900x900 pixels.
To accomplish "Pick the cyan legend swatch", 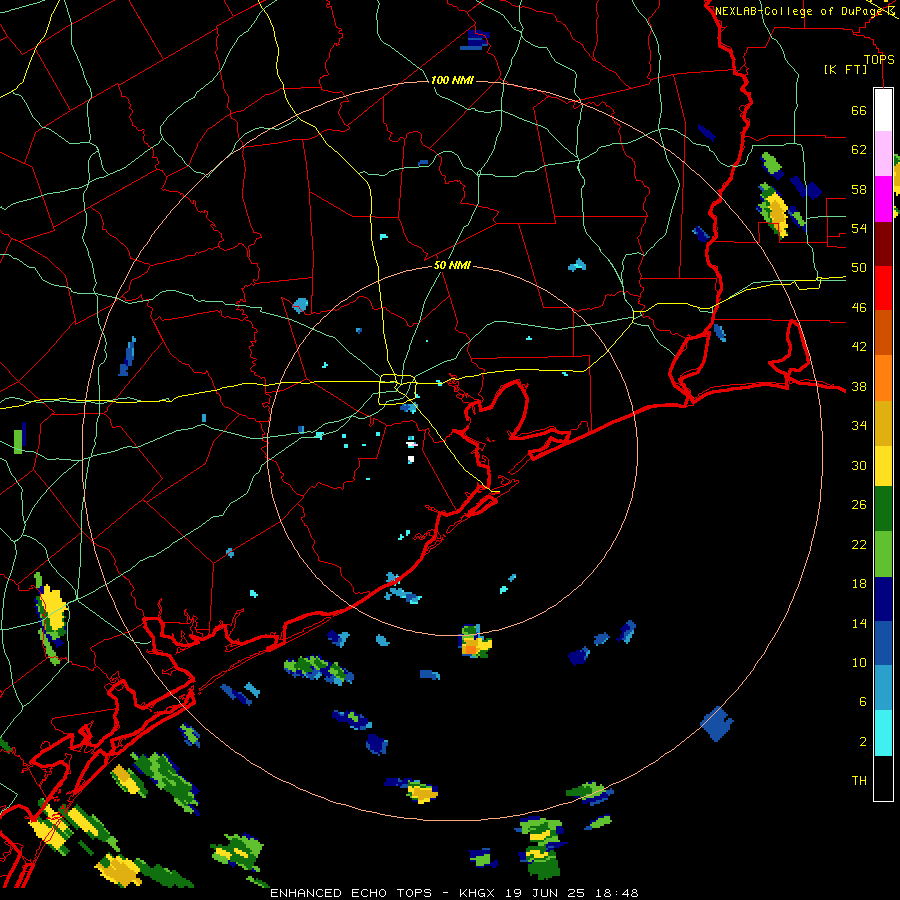I will [x=883, y=733].
